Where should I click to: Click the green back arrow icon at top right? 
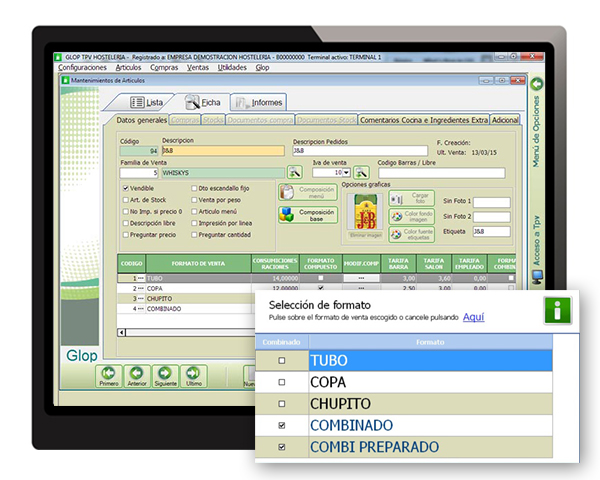click(x=537, y=83)
